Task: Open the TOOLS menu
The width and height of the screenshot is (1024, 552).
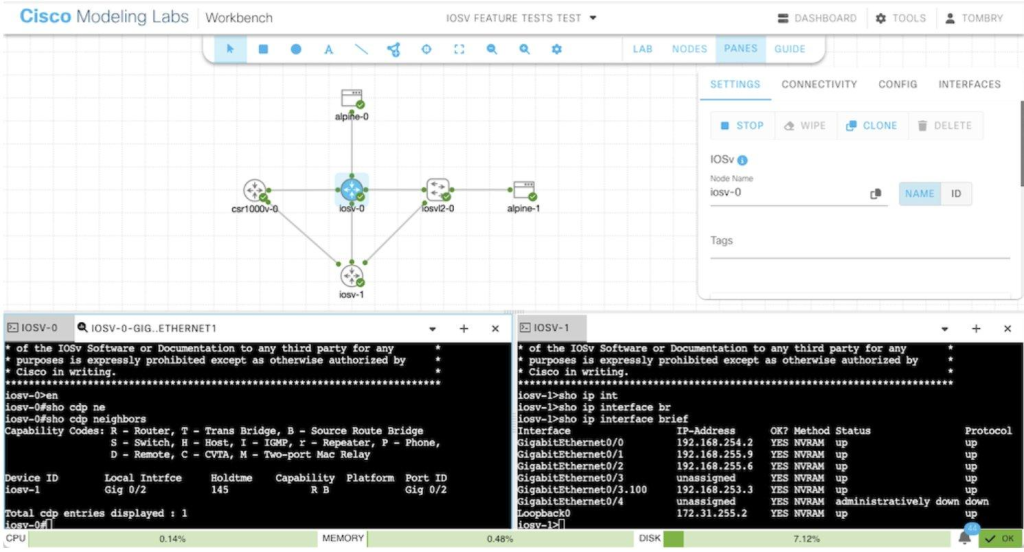Action: point(901,18)
